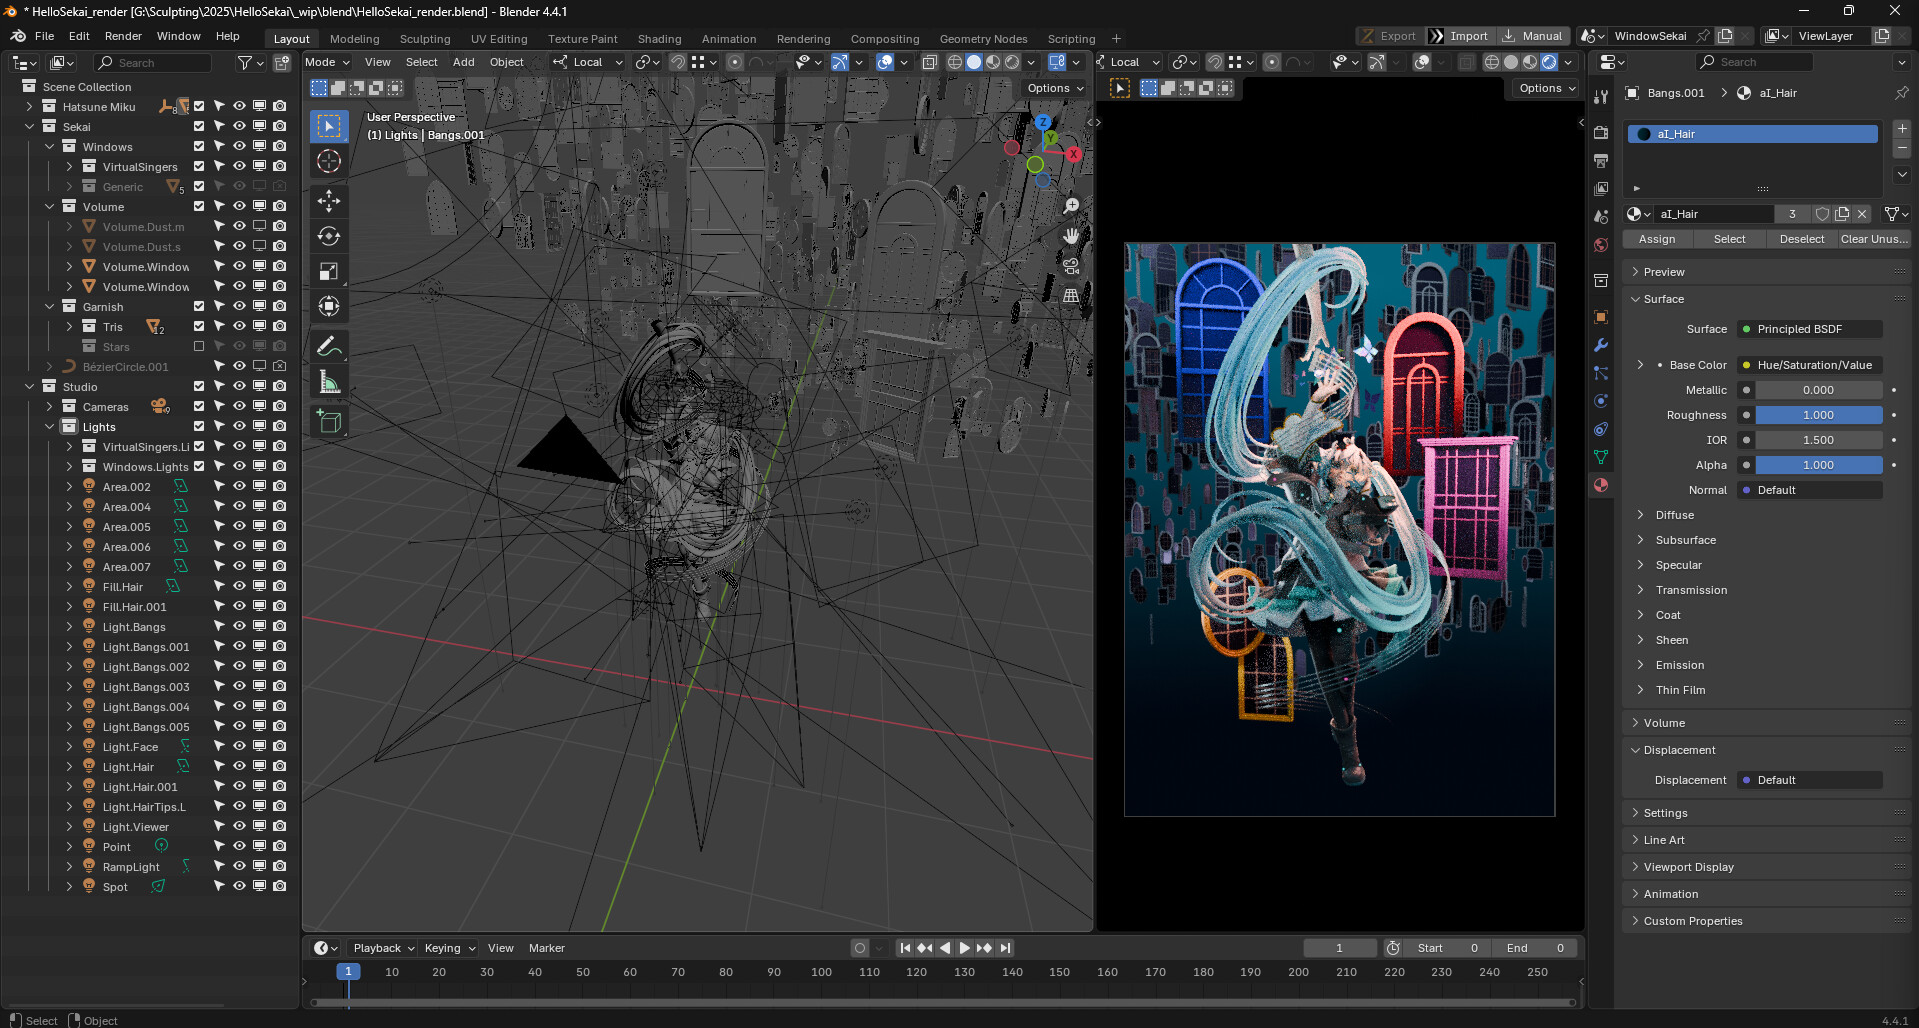Hide Area.002 light in viewport
The height and width of the screenshot is (1028, 1919).
click(239, 486)
